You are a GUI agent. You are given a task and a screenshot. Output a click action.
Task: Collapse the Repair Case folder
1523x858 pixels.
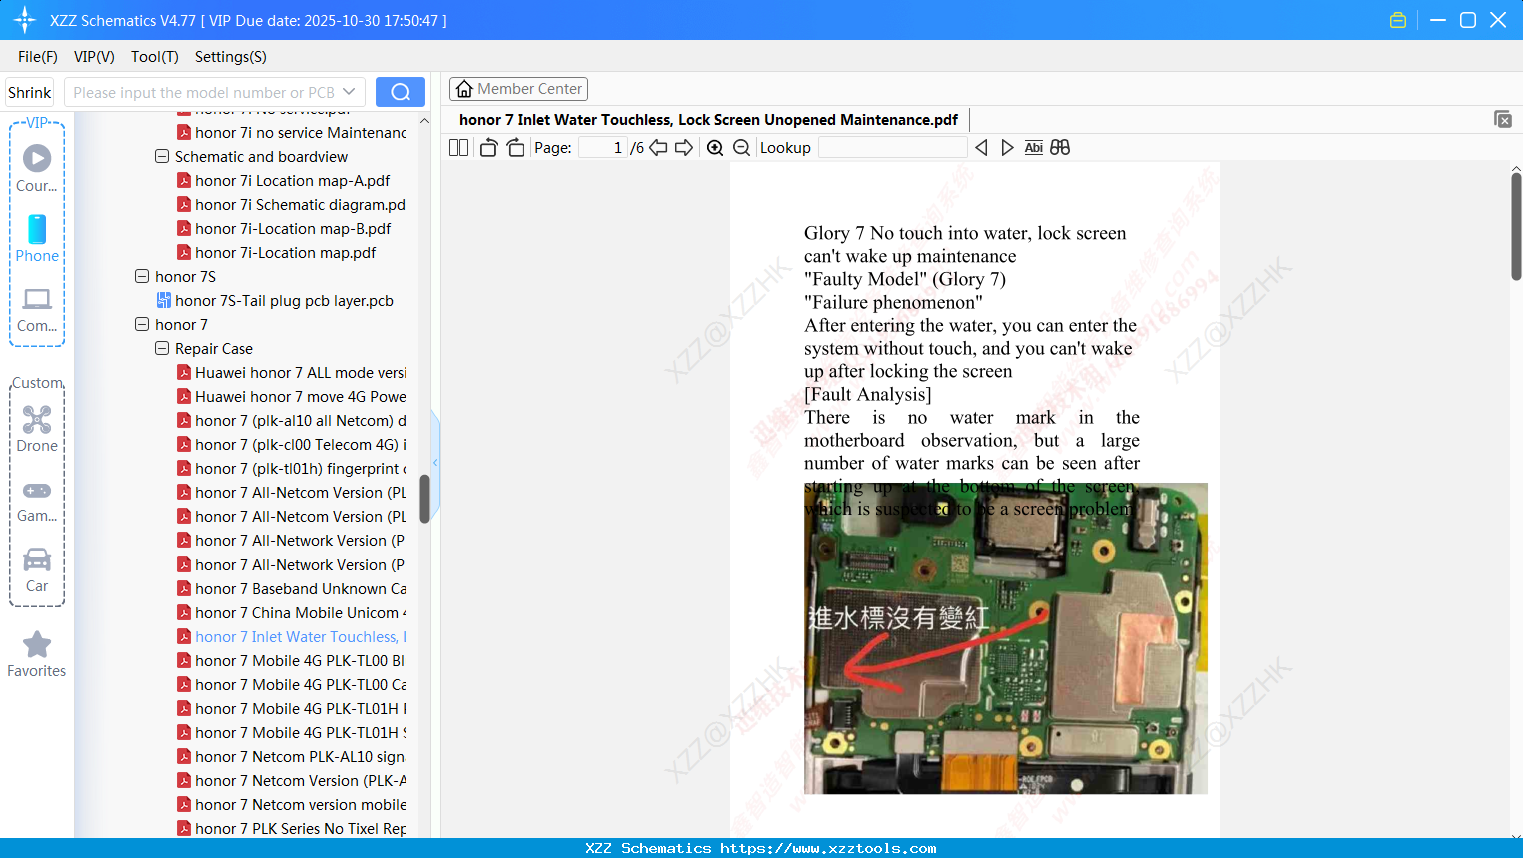[162, 349]
